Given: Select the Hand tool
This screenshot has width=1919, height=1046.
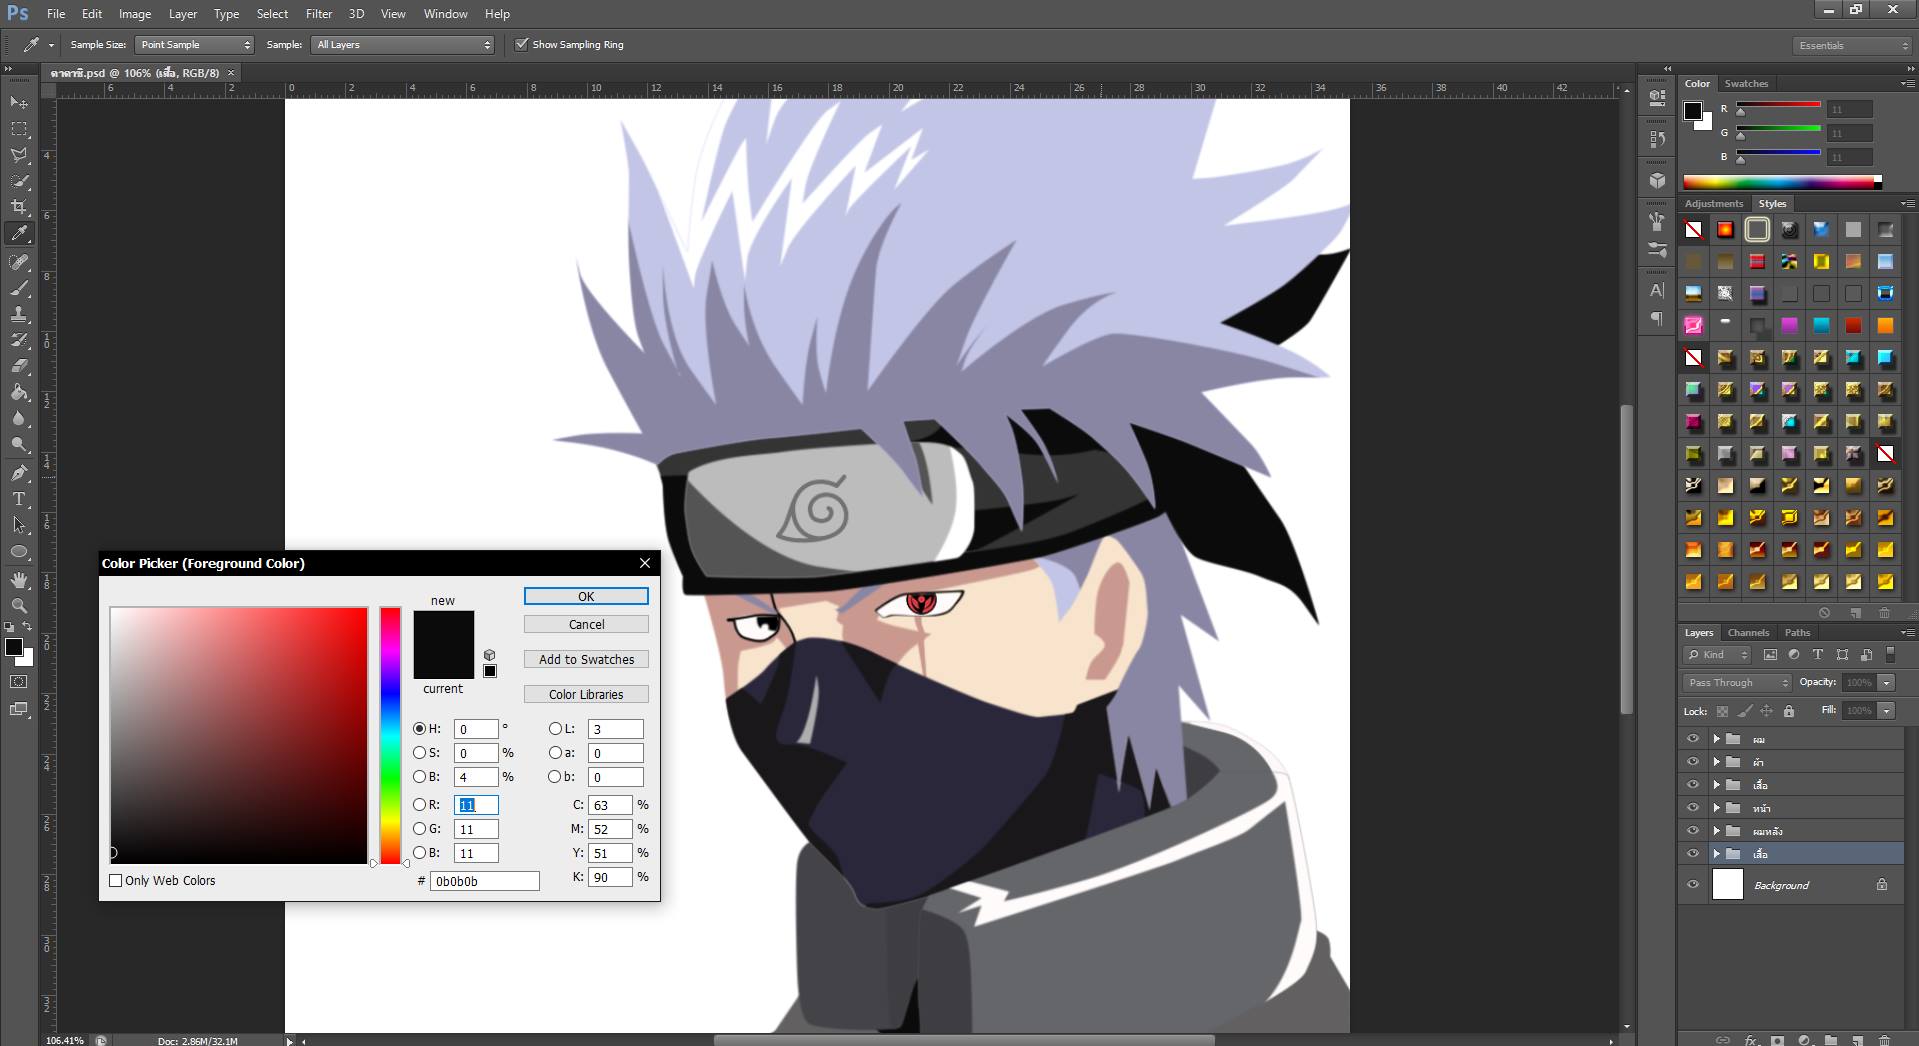Looking at the screenshot, I should point(19,580).
